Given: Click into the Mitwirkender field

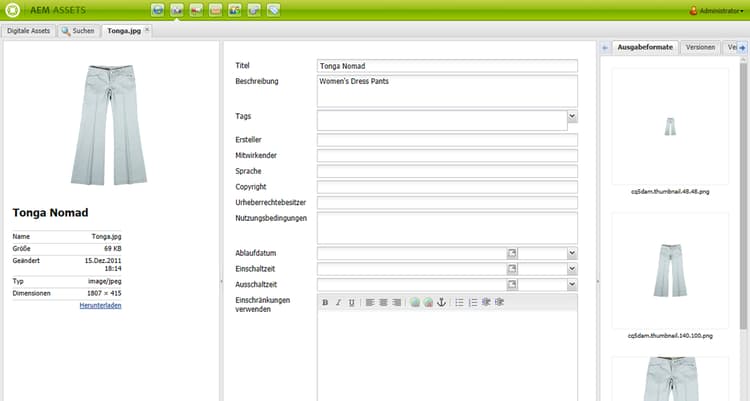Looking at the screenshot, I should [x=447, y=156].
